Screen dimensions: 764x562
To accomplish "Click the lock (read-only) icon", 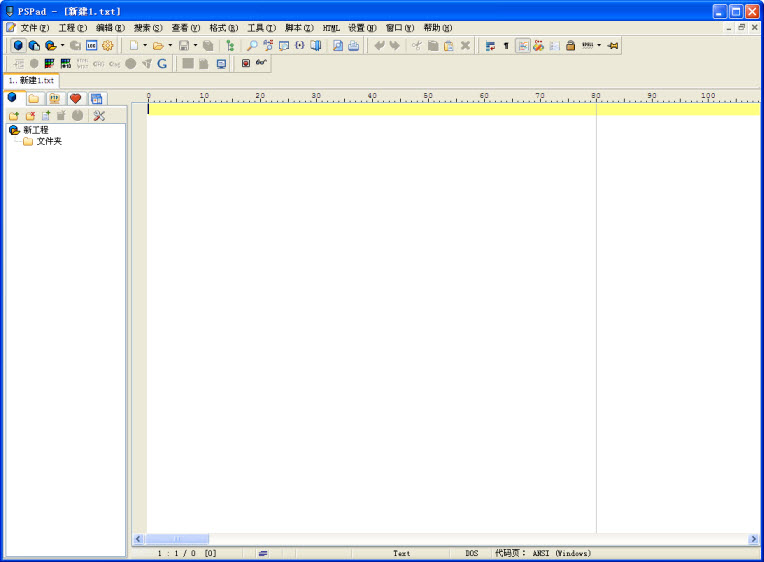I will pos(570,46).
